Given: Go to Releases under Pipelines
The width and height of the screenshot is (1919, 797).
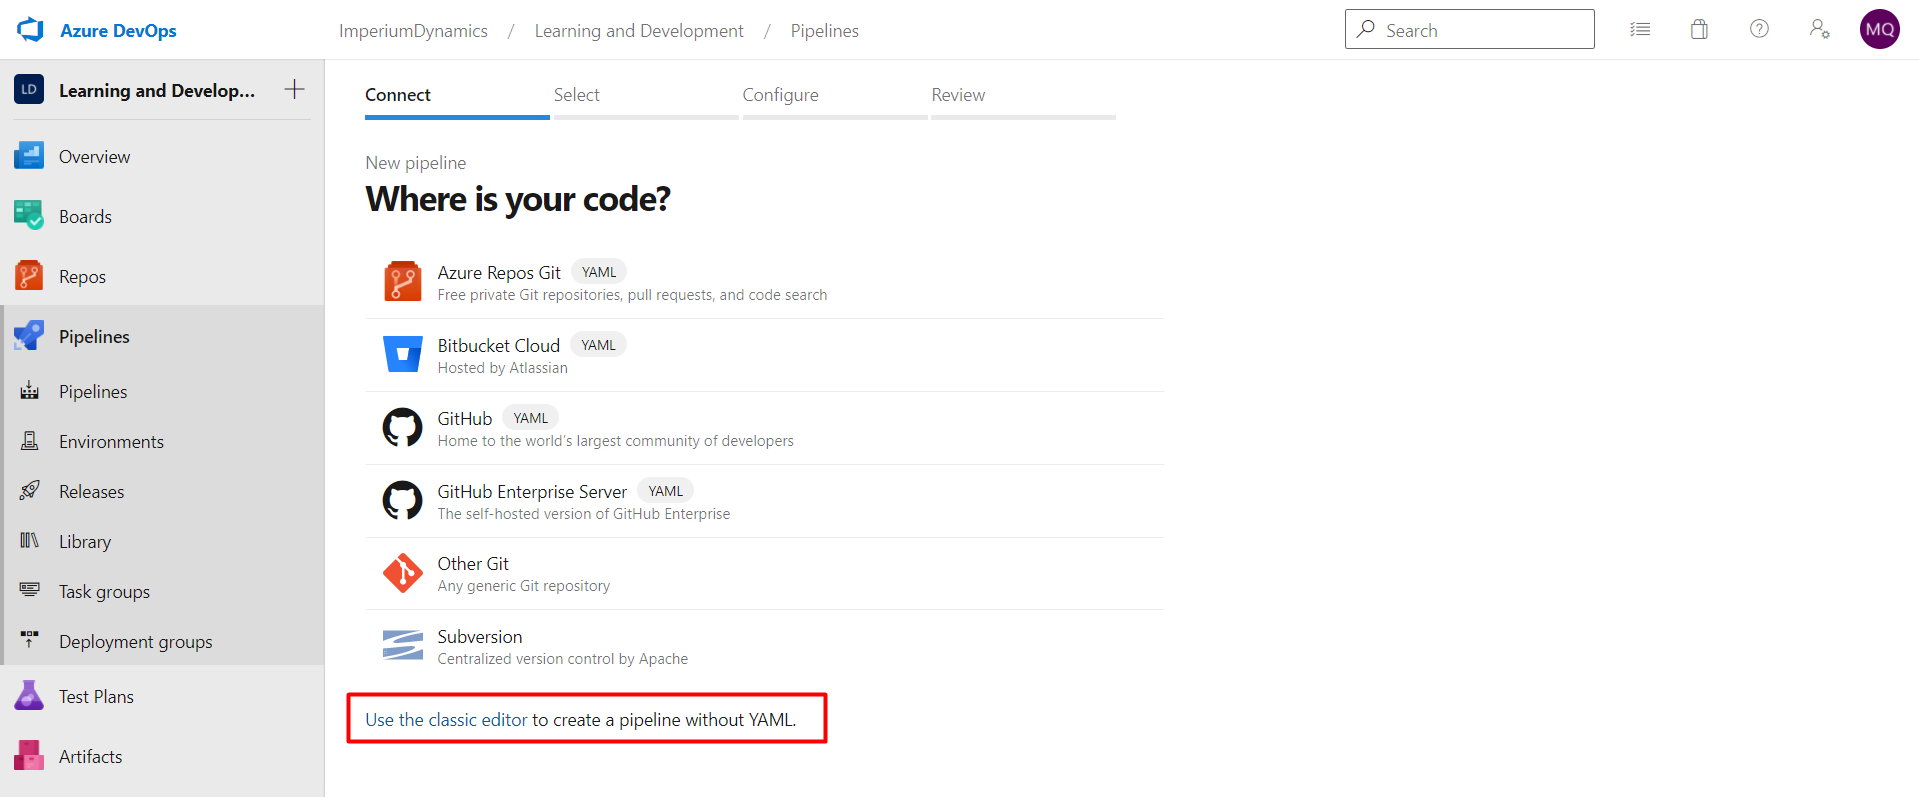Looking at the screenshot, I should click(x=91, y=492).
